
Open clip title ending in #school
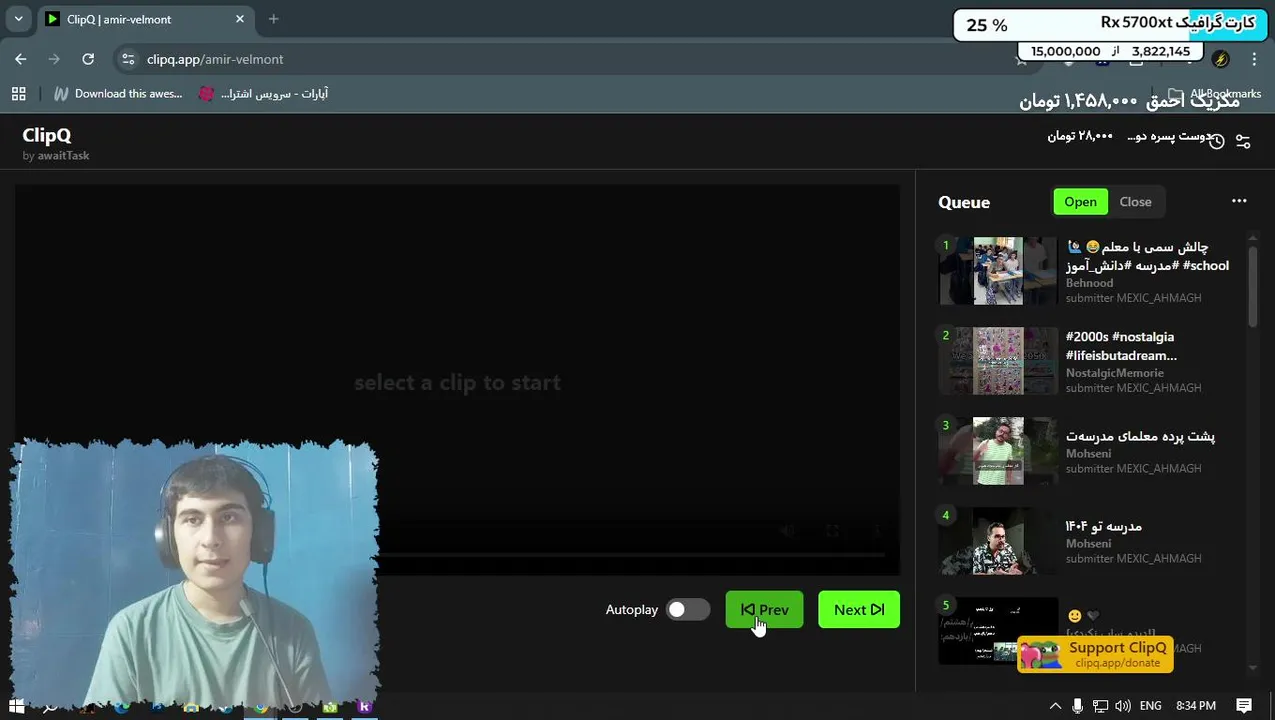pos(1147,256)
